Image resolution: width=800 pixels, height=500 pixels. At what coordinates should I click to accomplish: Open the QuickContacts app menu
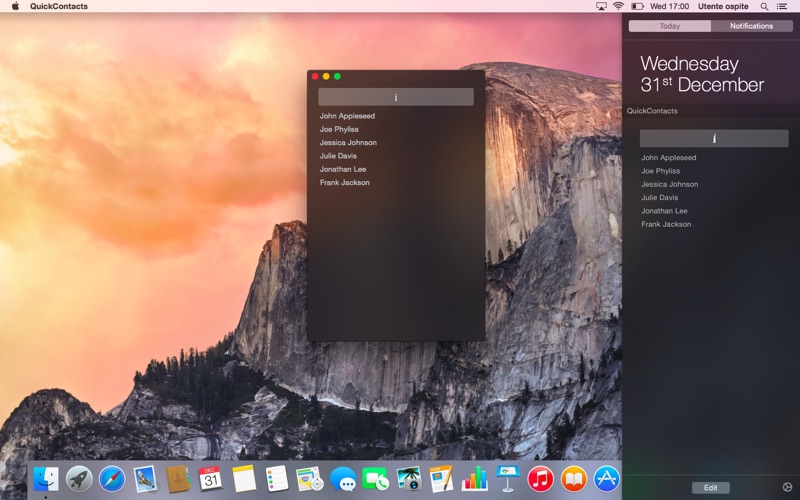coord(59,6)
